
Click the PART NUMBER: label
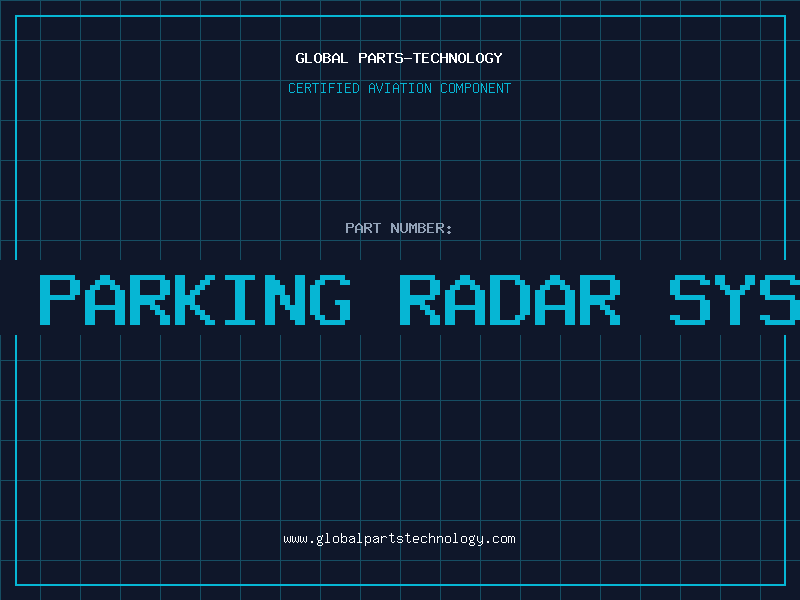point(399,228)
